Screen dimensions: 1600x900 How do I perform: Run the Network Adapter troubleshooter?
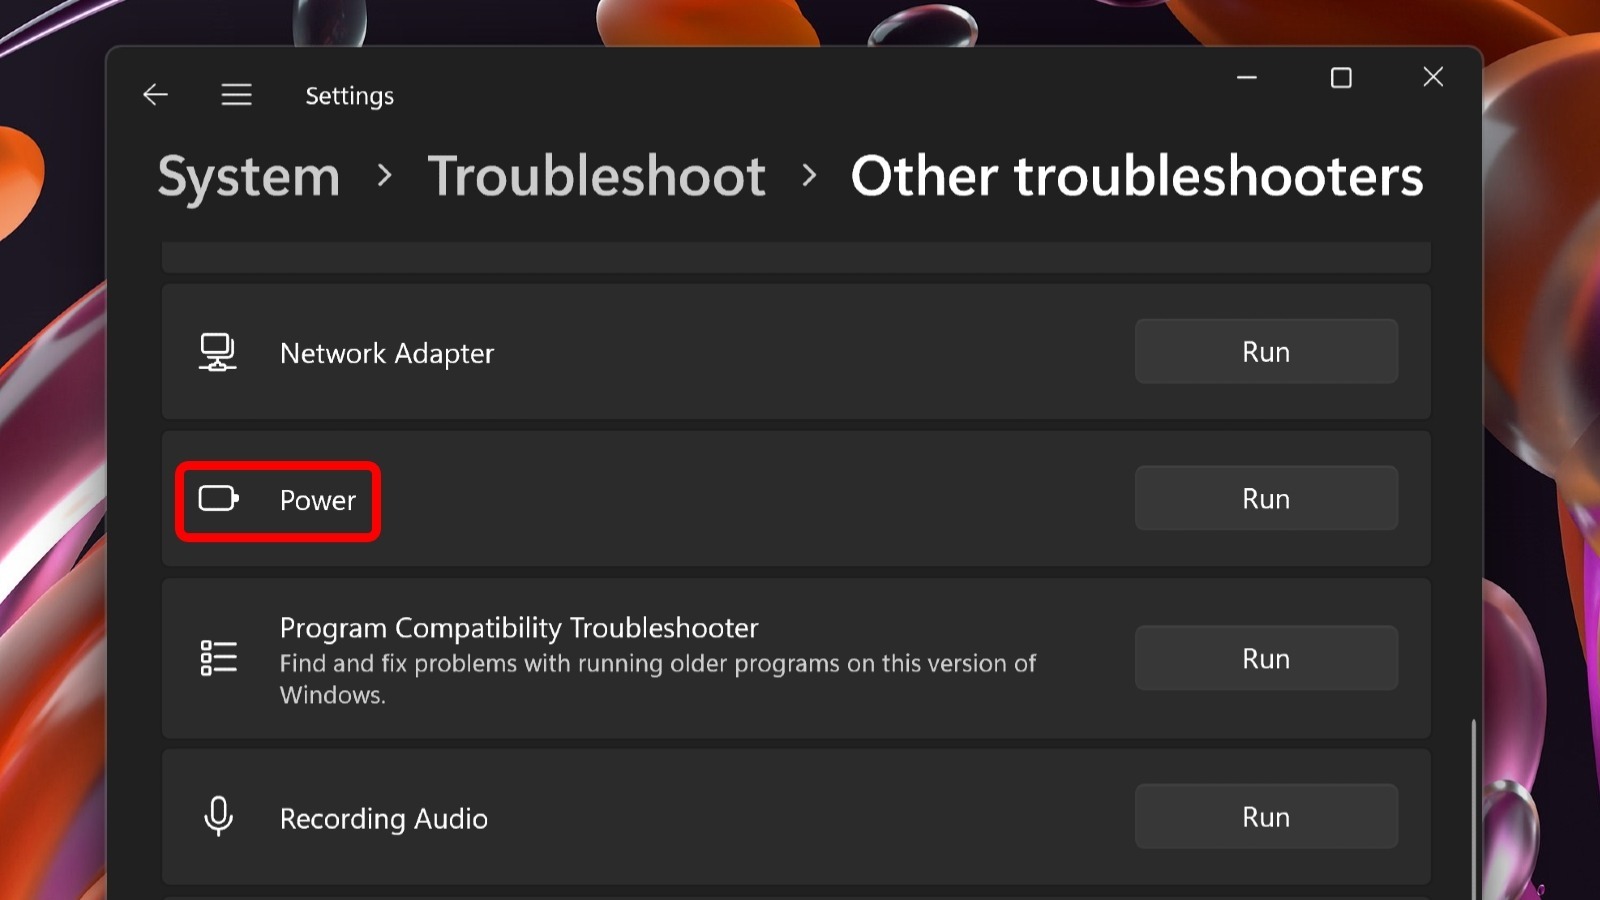coord(1265,352)
